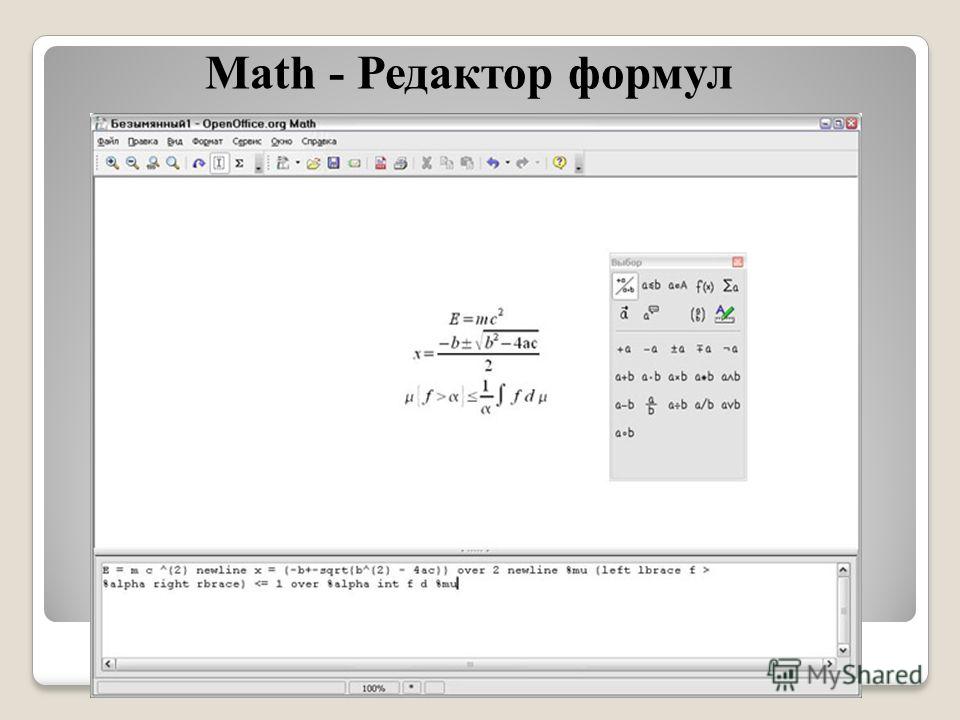Open the Правка menu
960x720 pixels.
click(143, 141)
